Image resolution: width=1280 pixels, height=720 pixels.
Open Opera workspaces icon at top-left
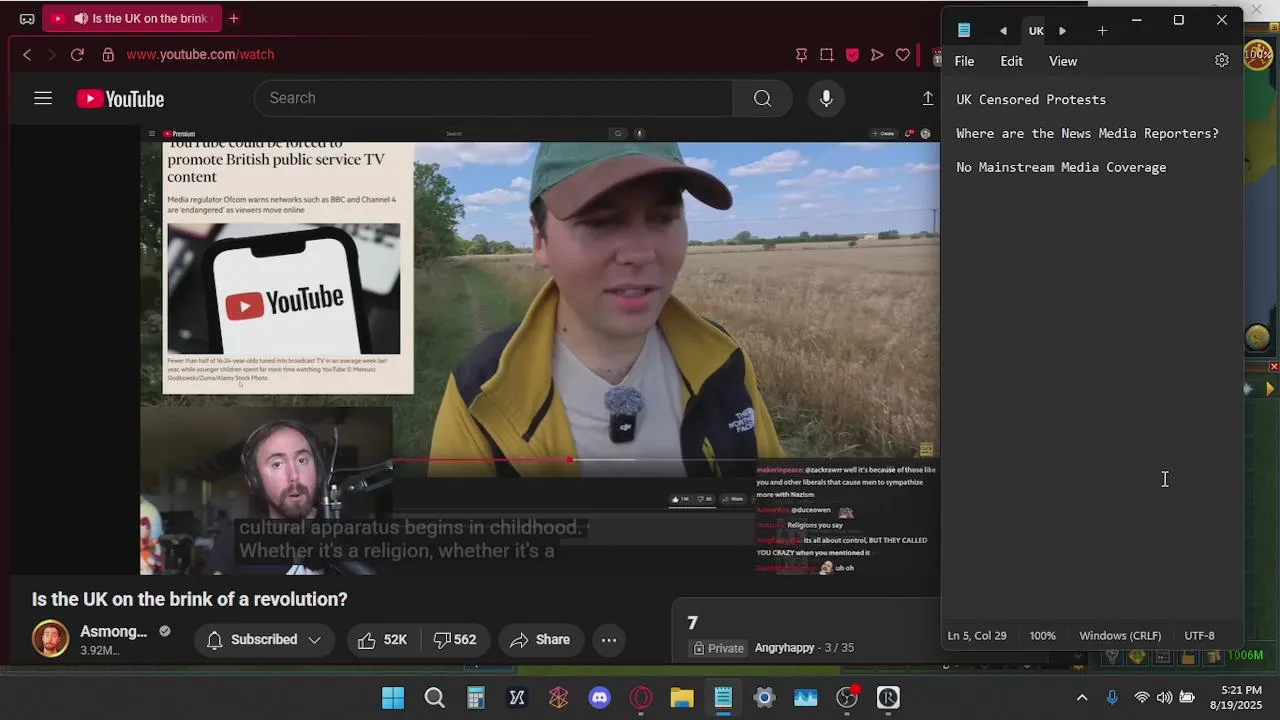[27, 19]
